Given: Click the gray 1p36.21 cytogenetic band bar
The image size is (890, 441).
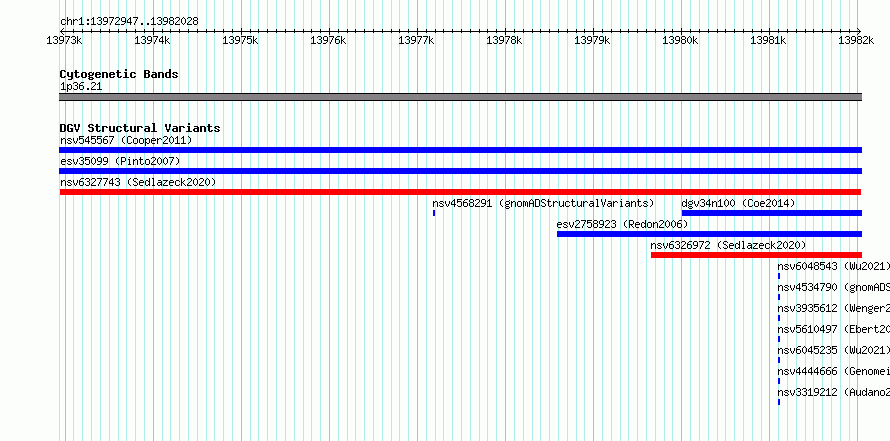Looking at the screenshot, I should 460,97.
